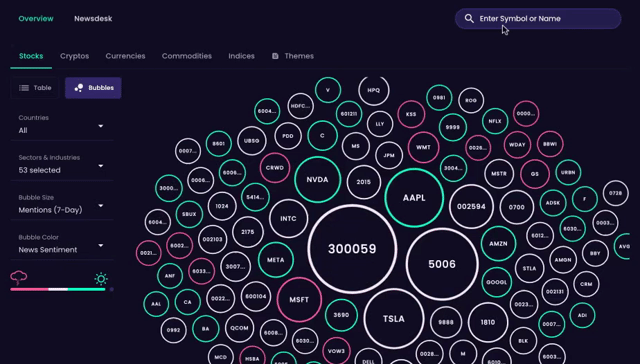Screen dimensions: 640x364
Task: Open the Overview page link
Action: click(x=36, y=19)
